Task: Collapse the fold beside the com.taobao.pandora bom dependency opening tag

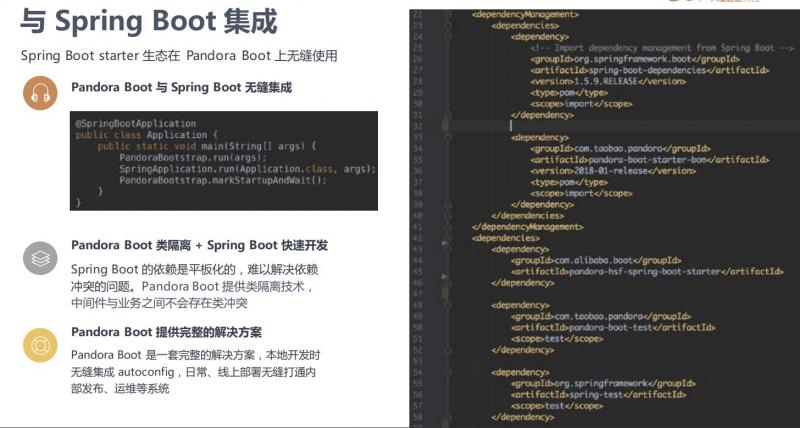Action: tap(447, 138)
